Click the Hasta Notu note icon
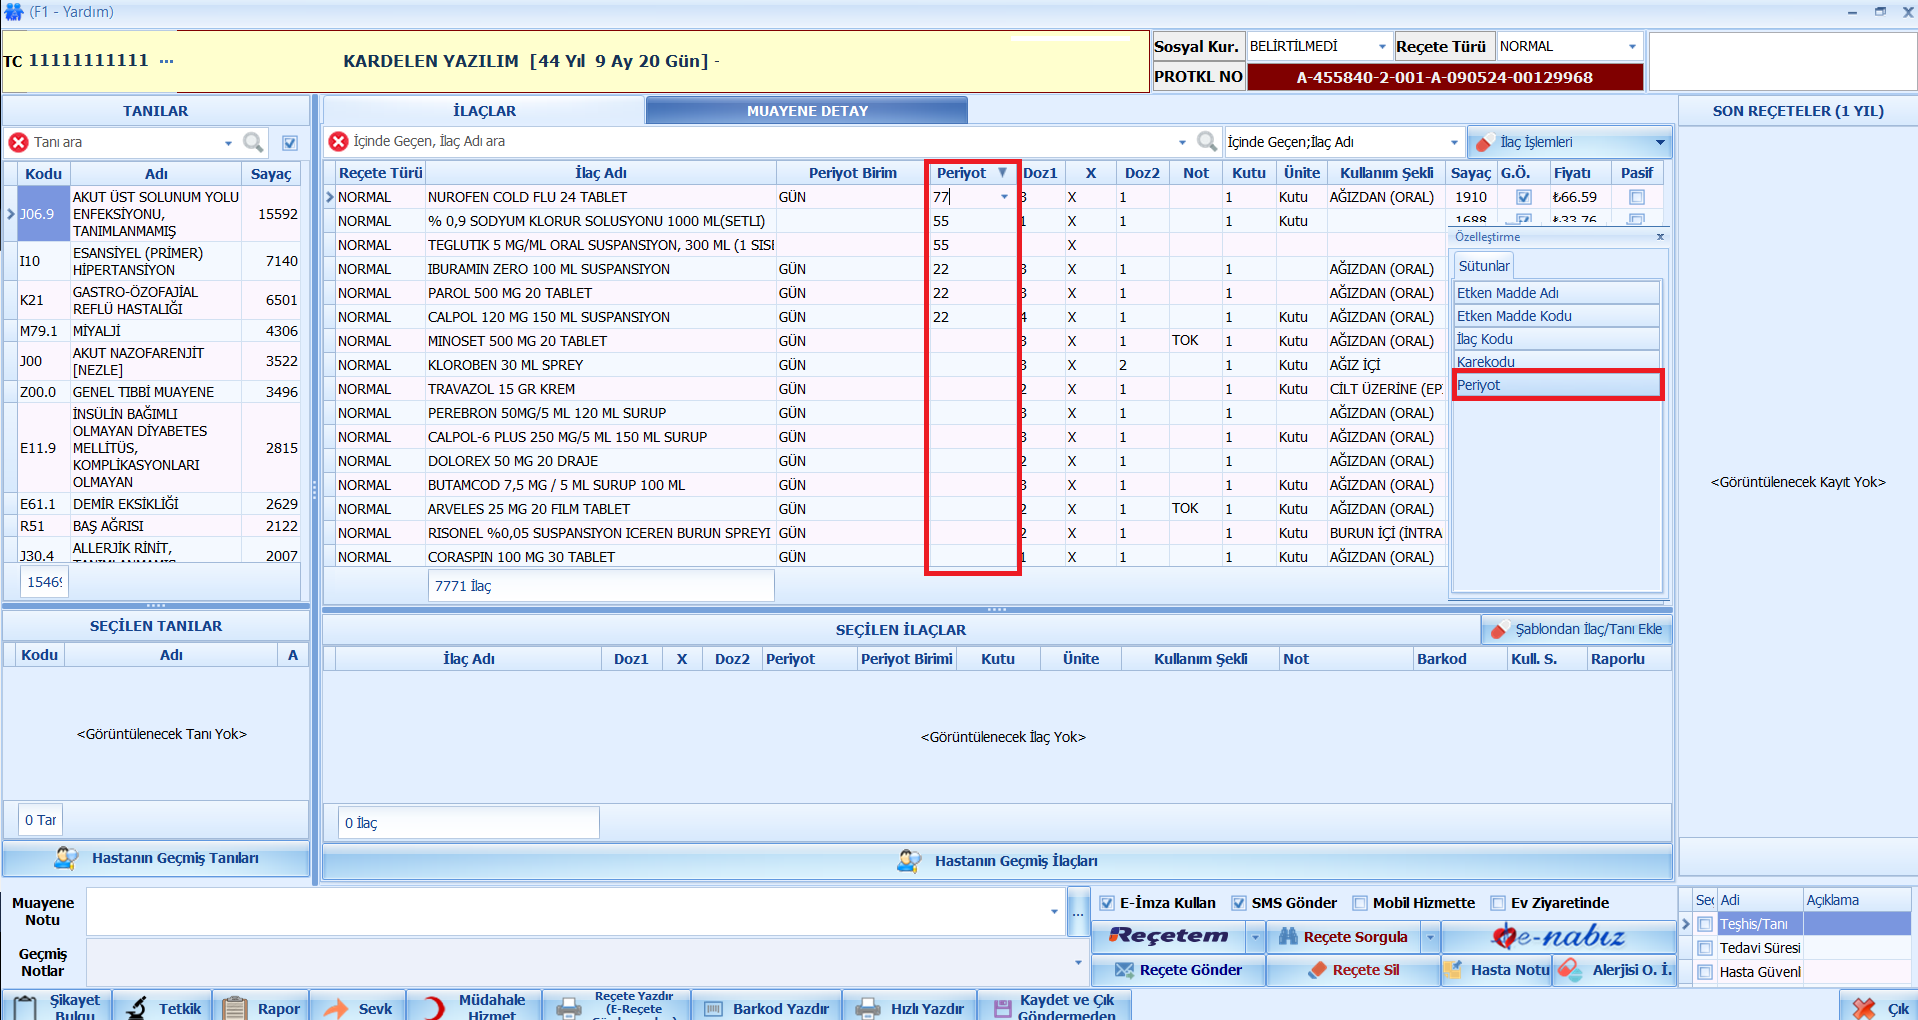The image size is (1918, 1020). (1453, 969)
